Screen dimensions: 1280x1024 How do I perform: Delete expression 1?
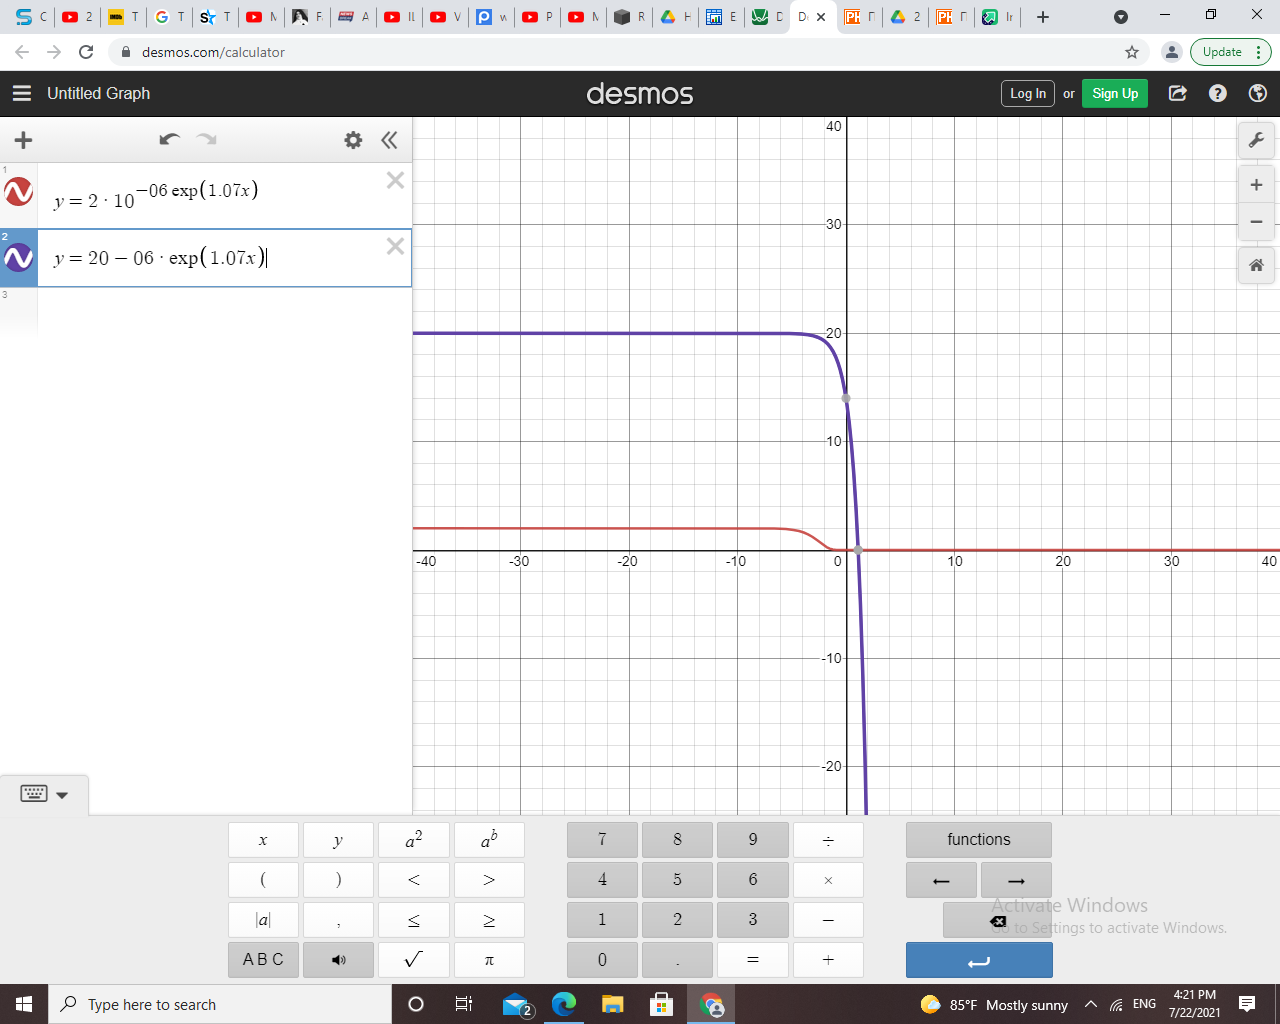[395, 180]
